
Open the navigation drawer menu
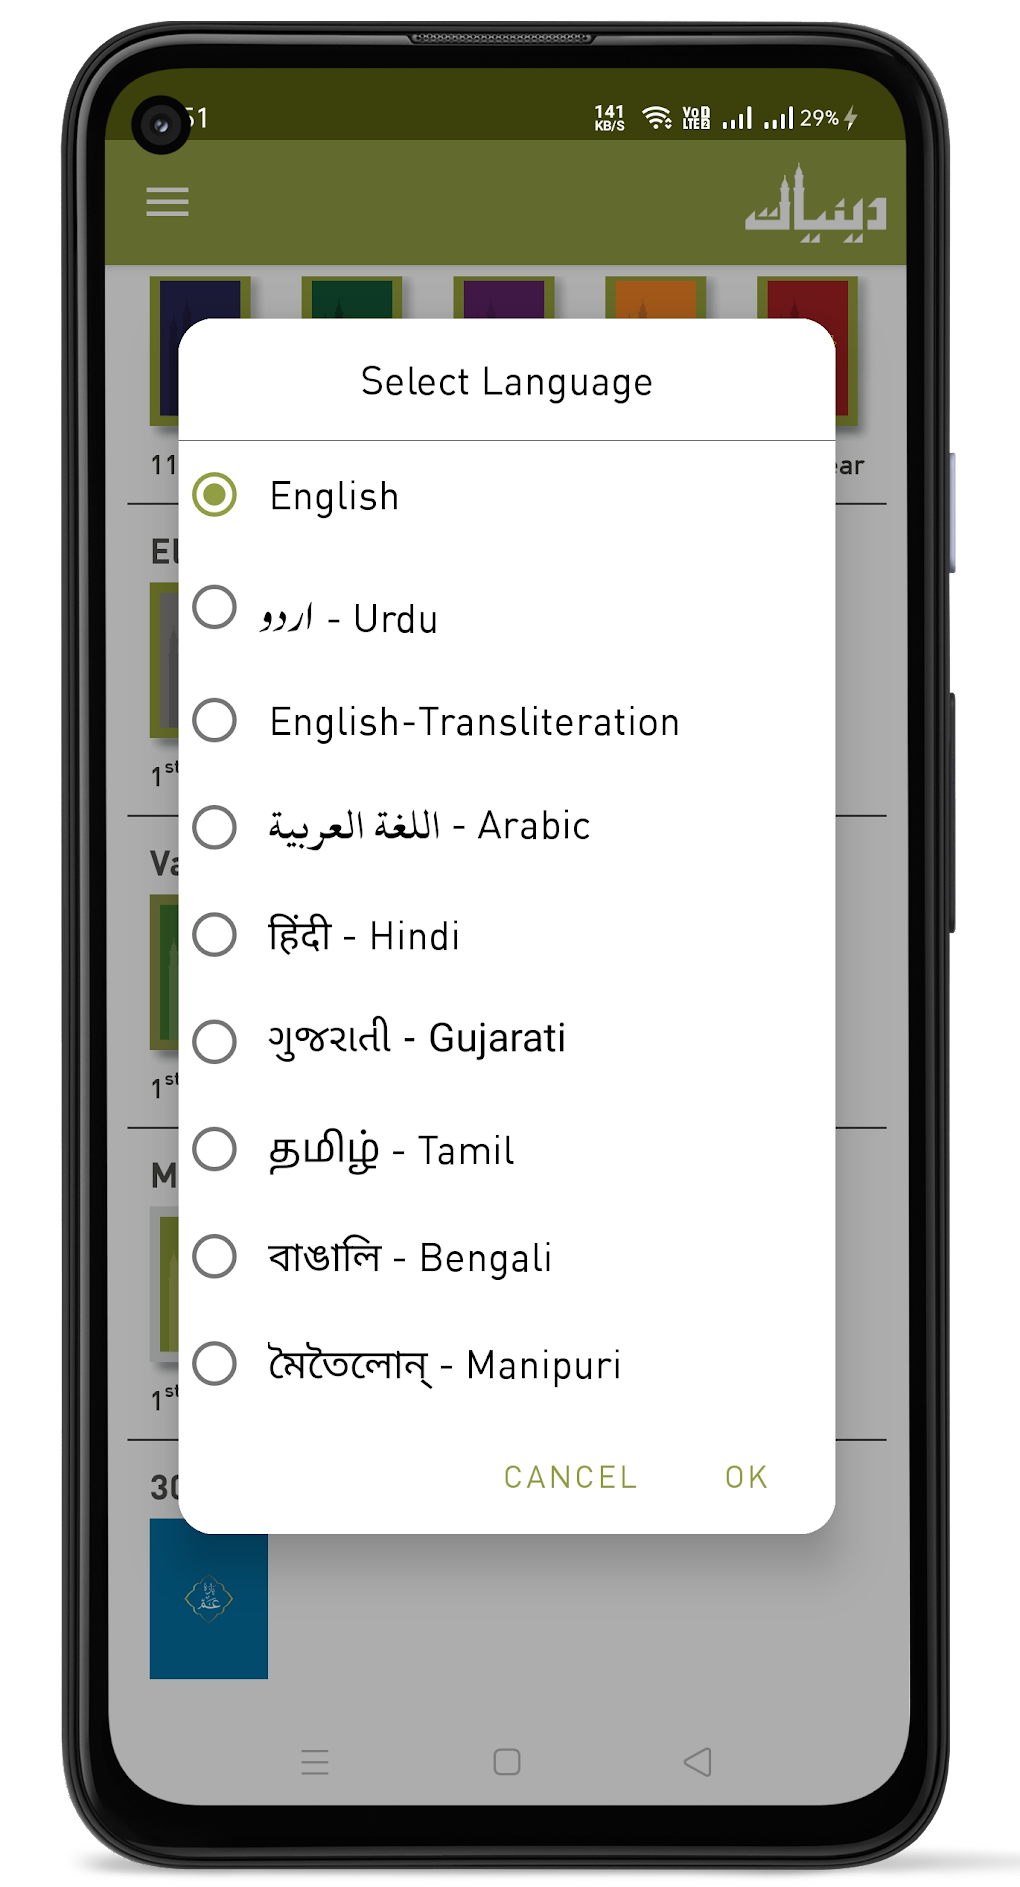point(167,203)
